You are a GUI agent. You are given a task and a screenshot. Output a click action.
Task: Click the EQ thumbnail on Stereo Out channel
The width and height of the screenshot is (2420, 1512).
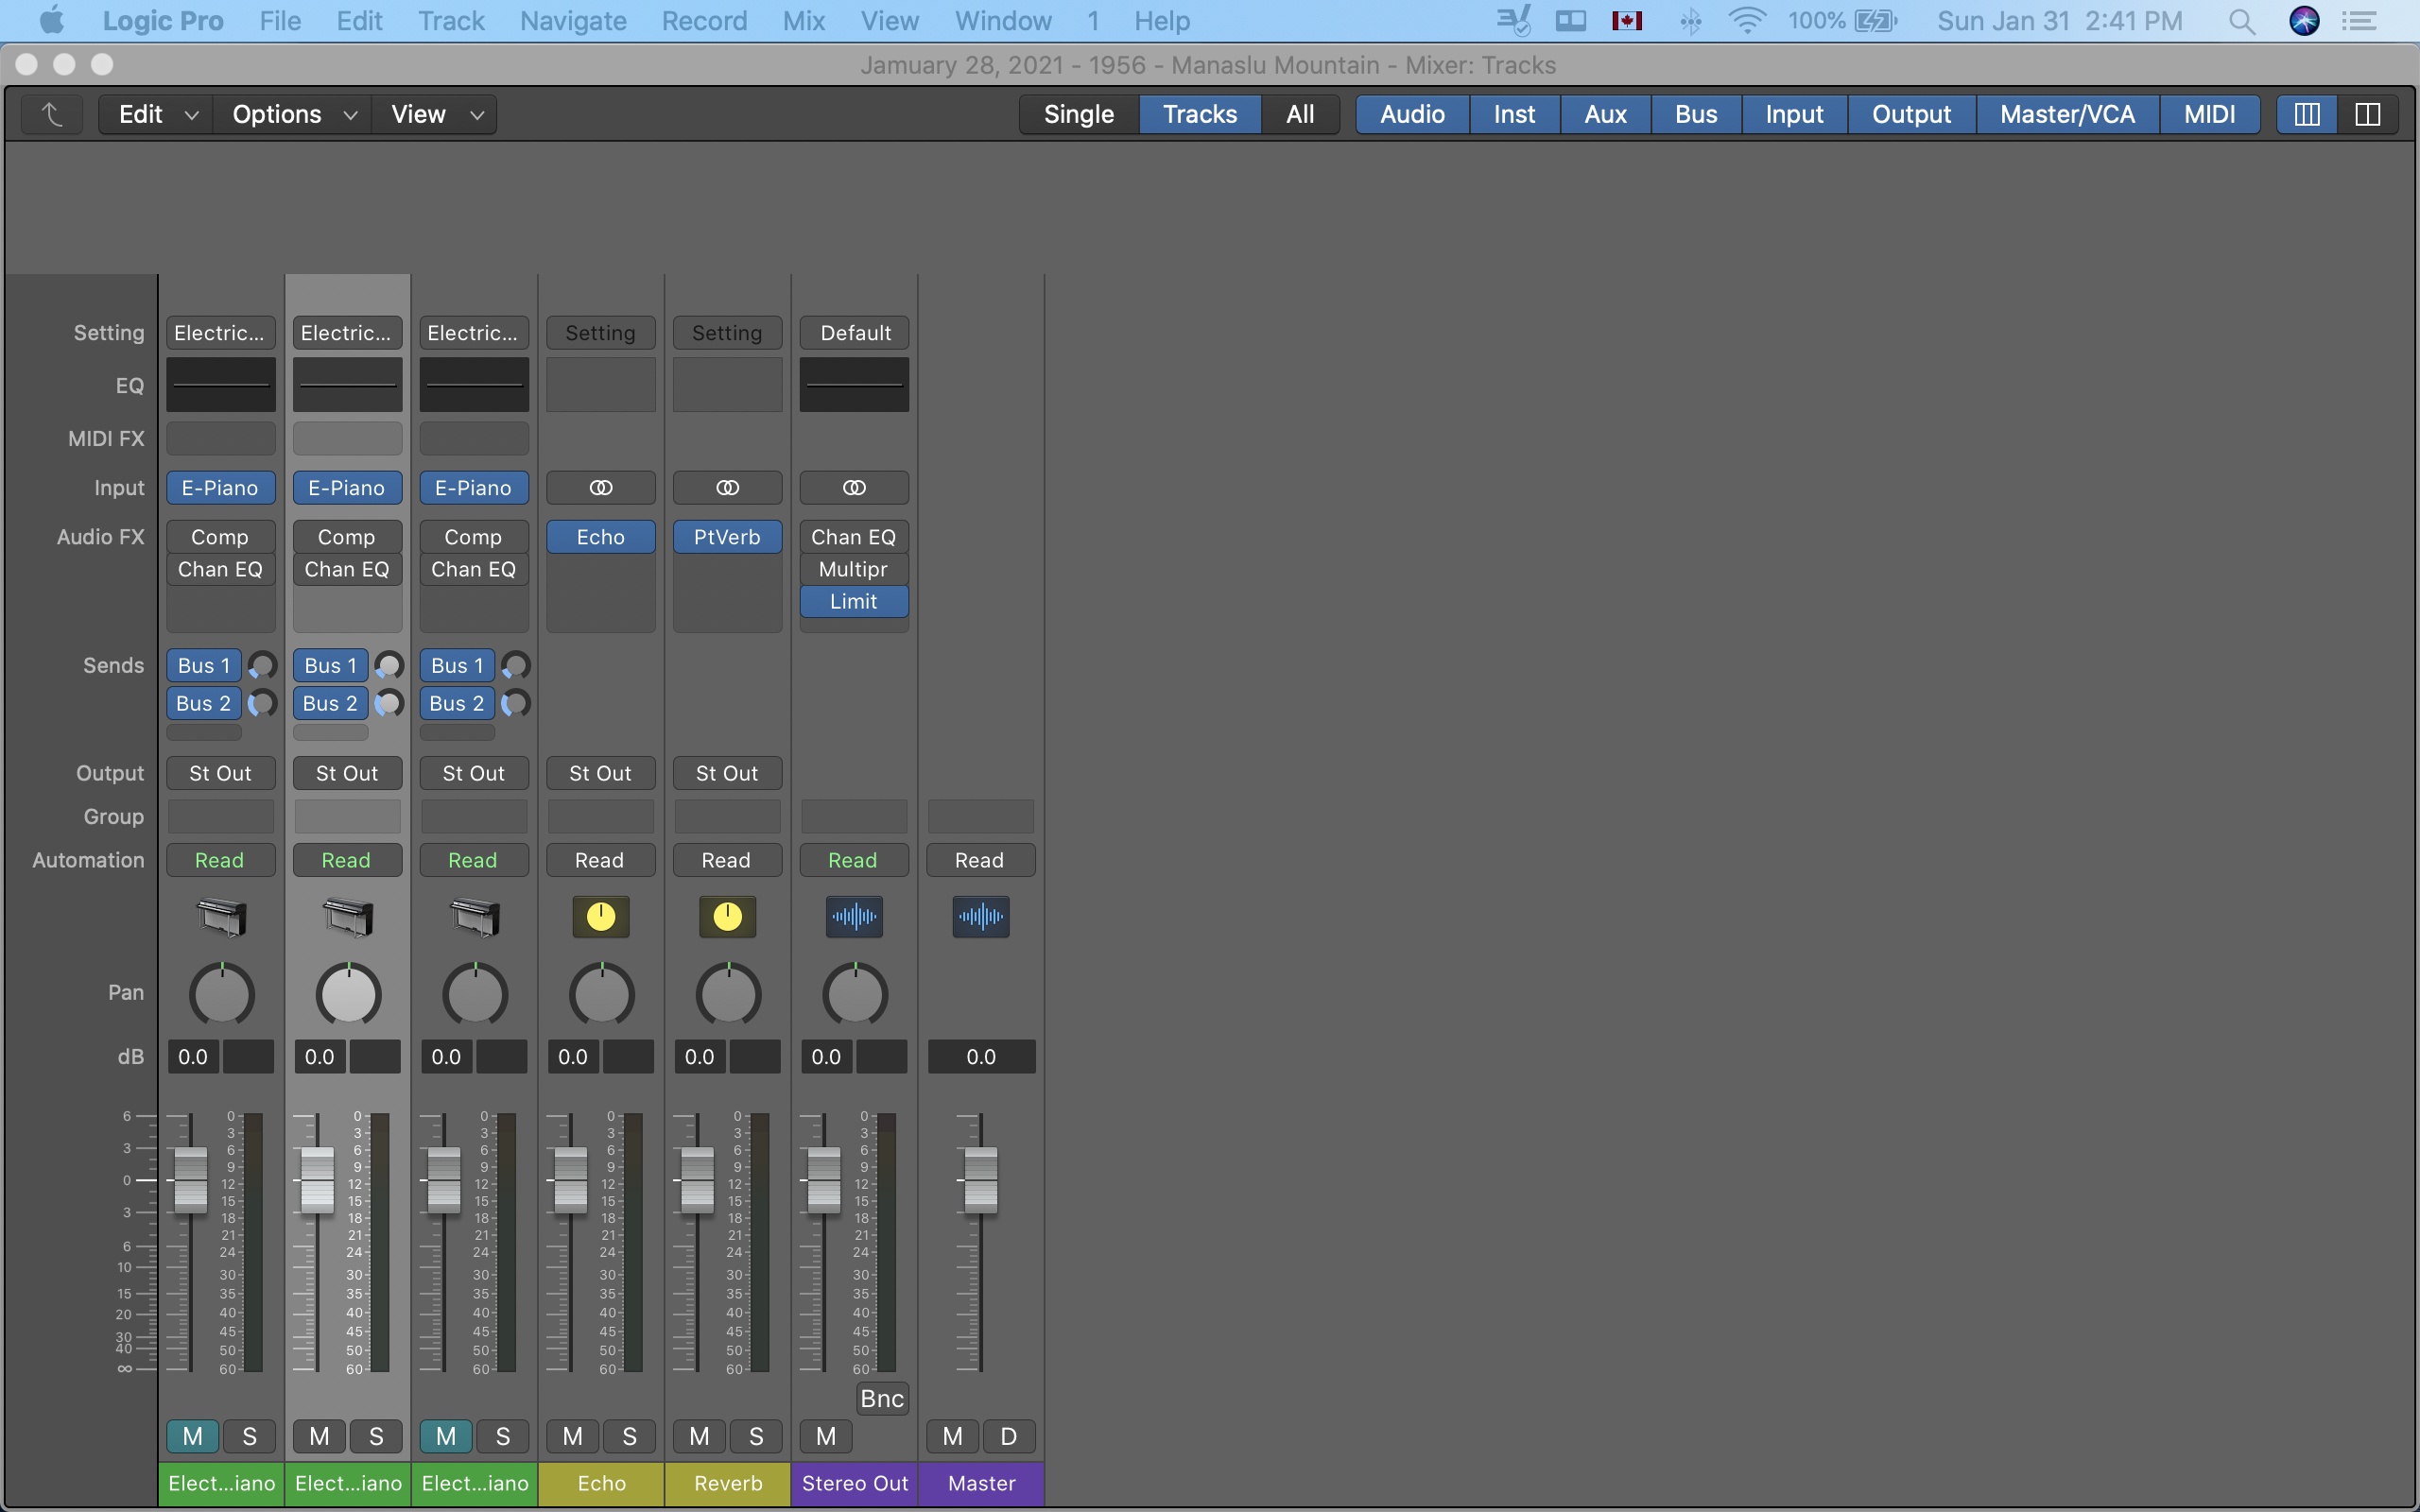pos(854,385)
